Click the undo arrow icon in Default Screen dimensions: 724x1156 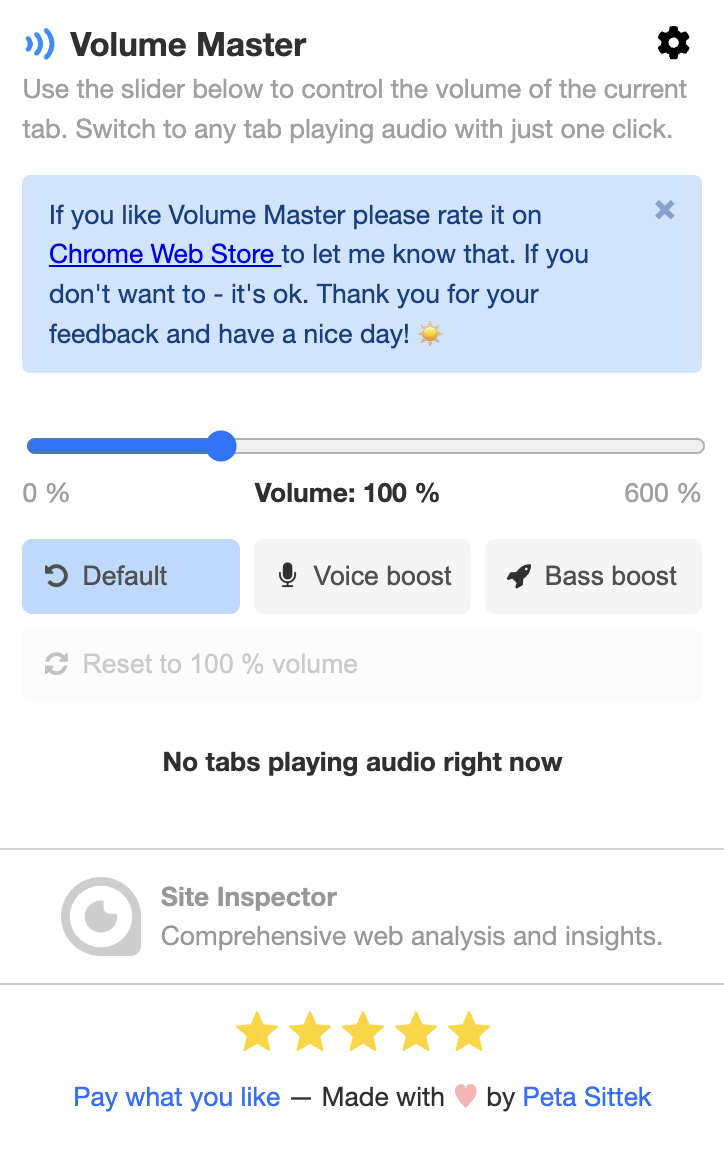pyautogui.click(x=57, y=576)
